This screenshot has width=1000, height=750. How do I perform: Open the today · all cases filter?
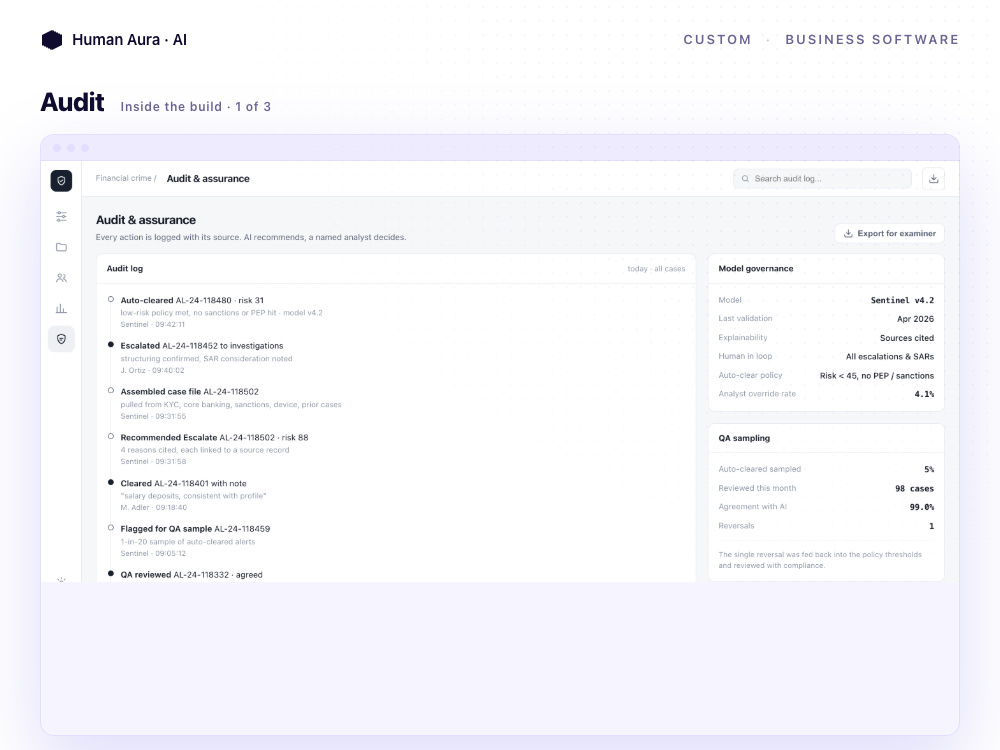tap(656, 269)
